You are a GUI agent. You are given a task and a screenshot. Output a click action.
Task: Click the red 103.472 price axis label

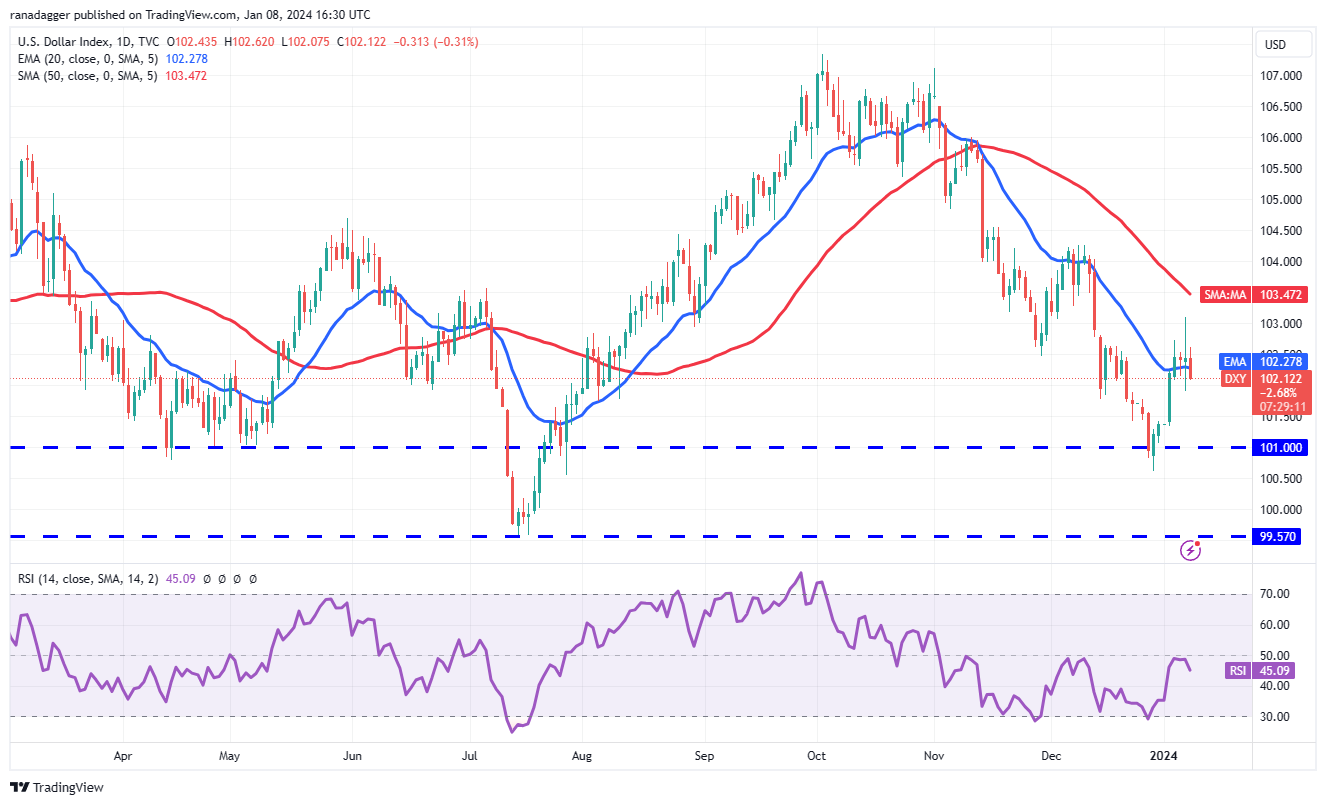click(x=1280, y=293)
